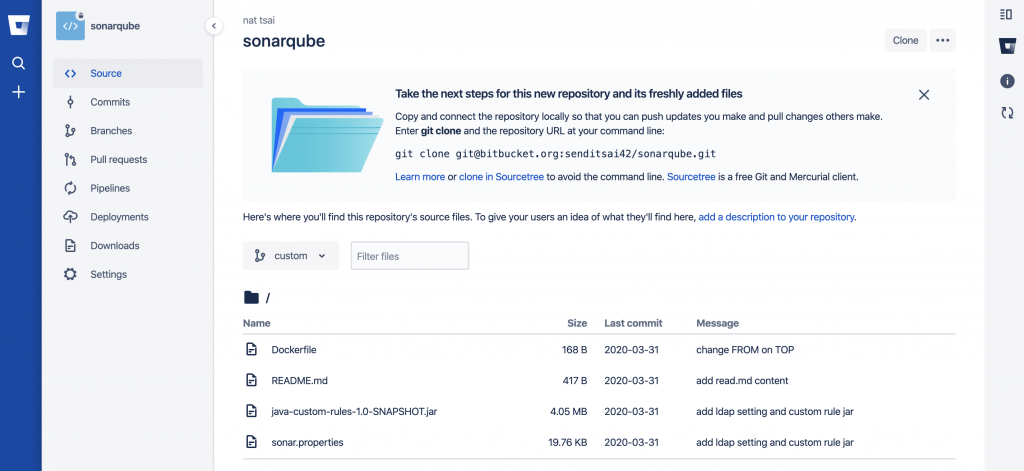Image resolution: width=1024 pixels, height=471 pixels.
Task: Dismiss the next steps banner
Action: [924, 95]
